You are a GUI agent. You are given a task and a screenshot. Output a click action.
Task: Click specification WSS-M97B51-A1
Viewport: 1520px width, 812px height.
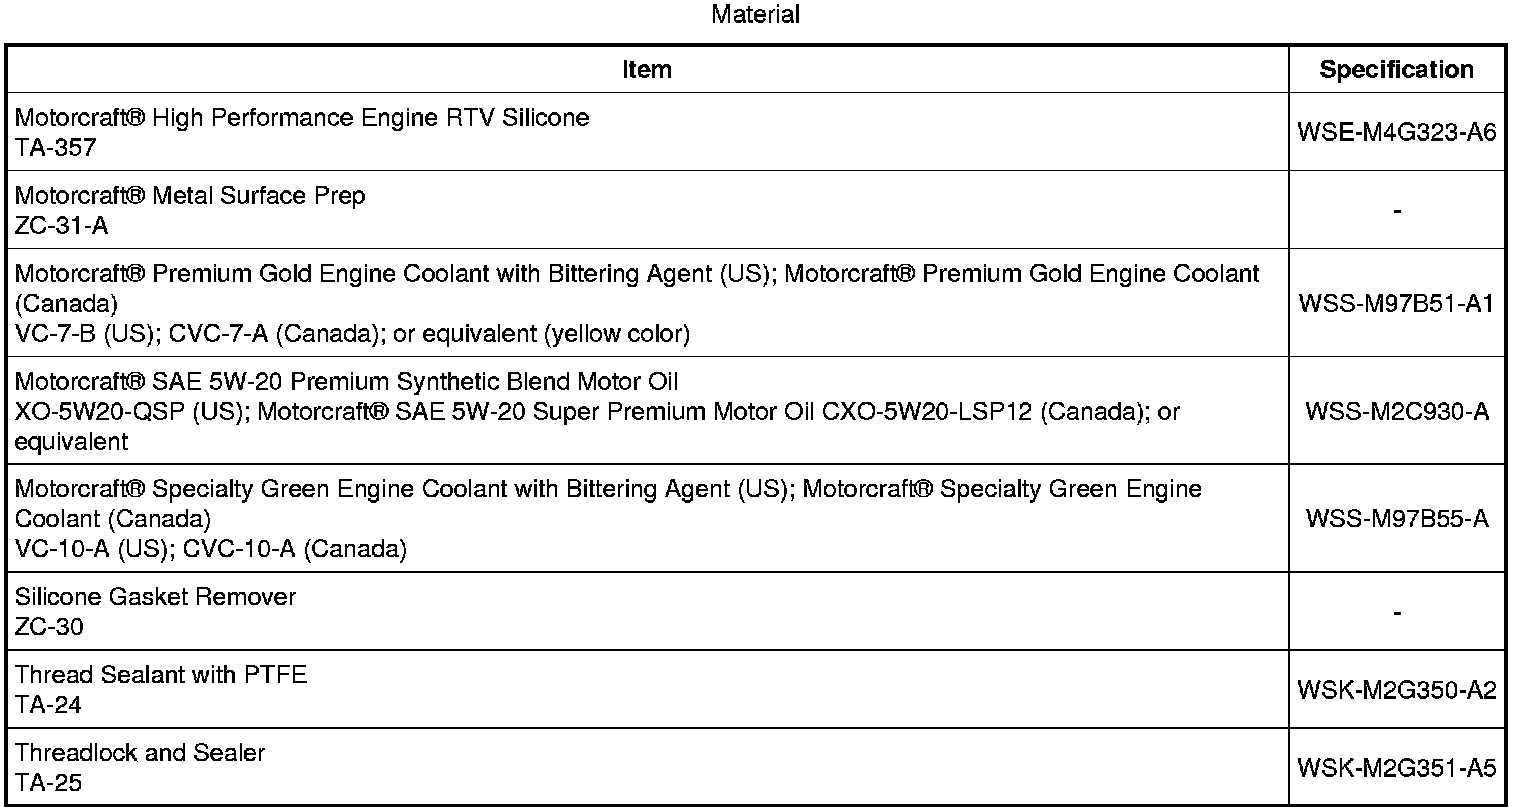[x=1396, y=303]
